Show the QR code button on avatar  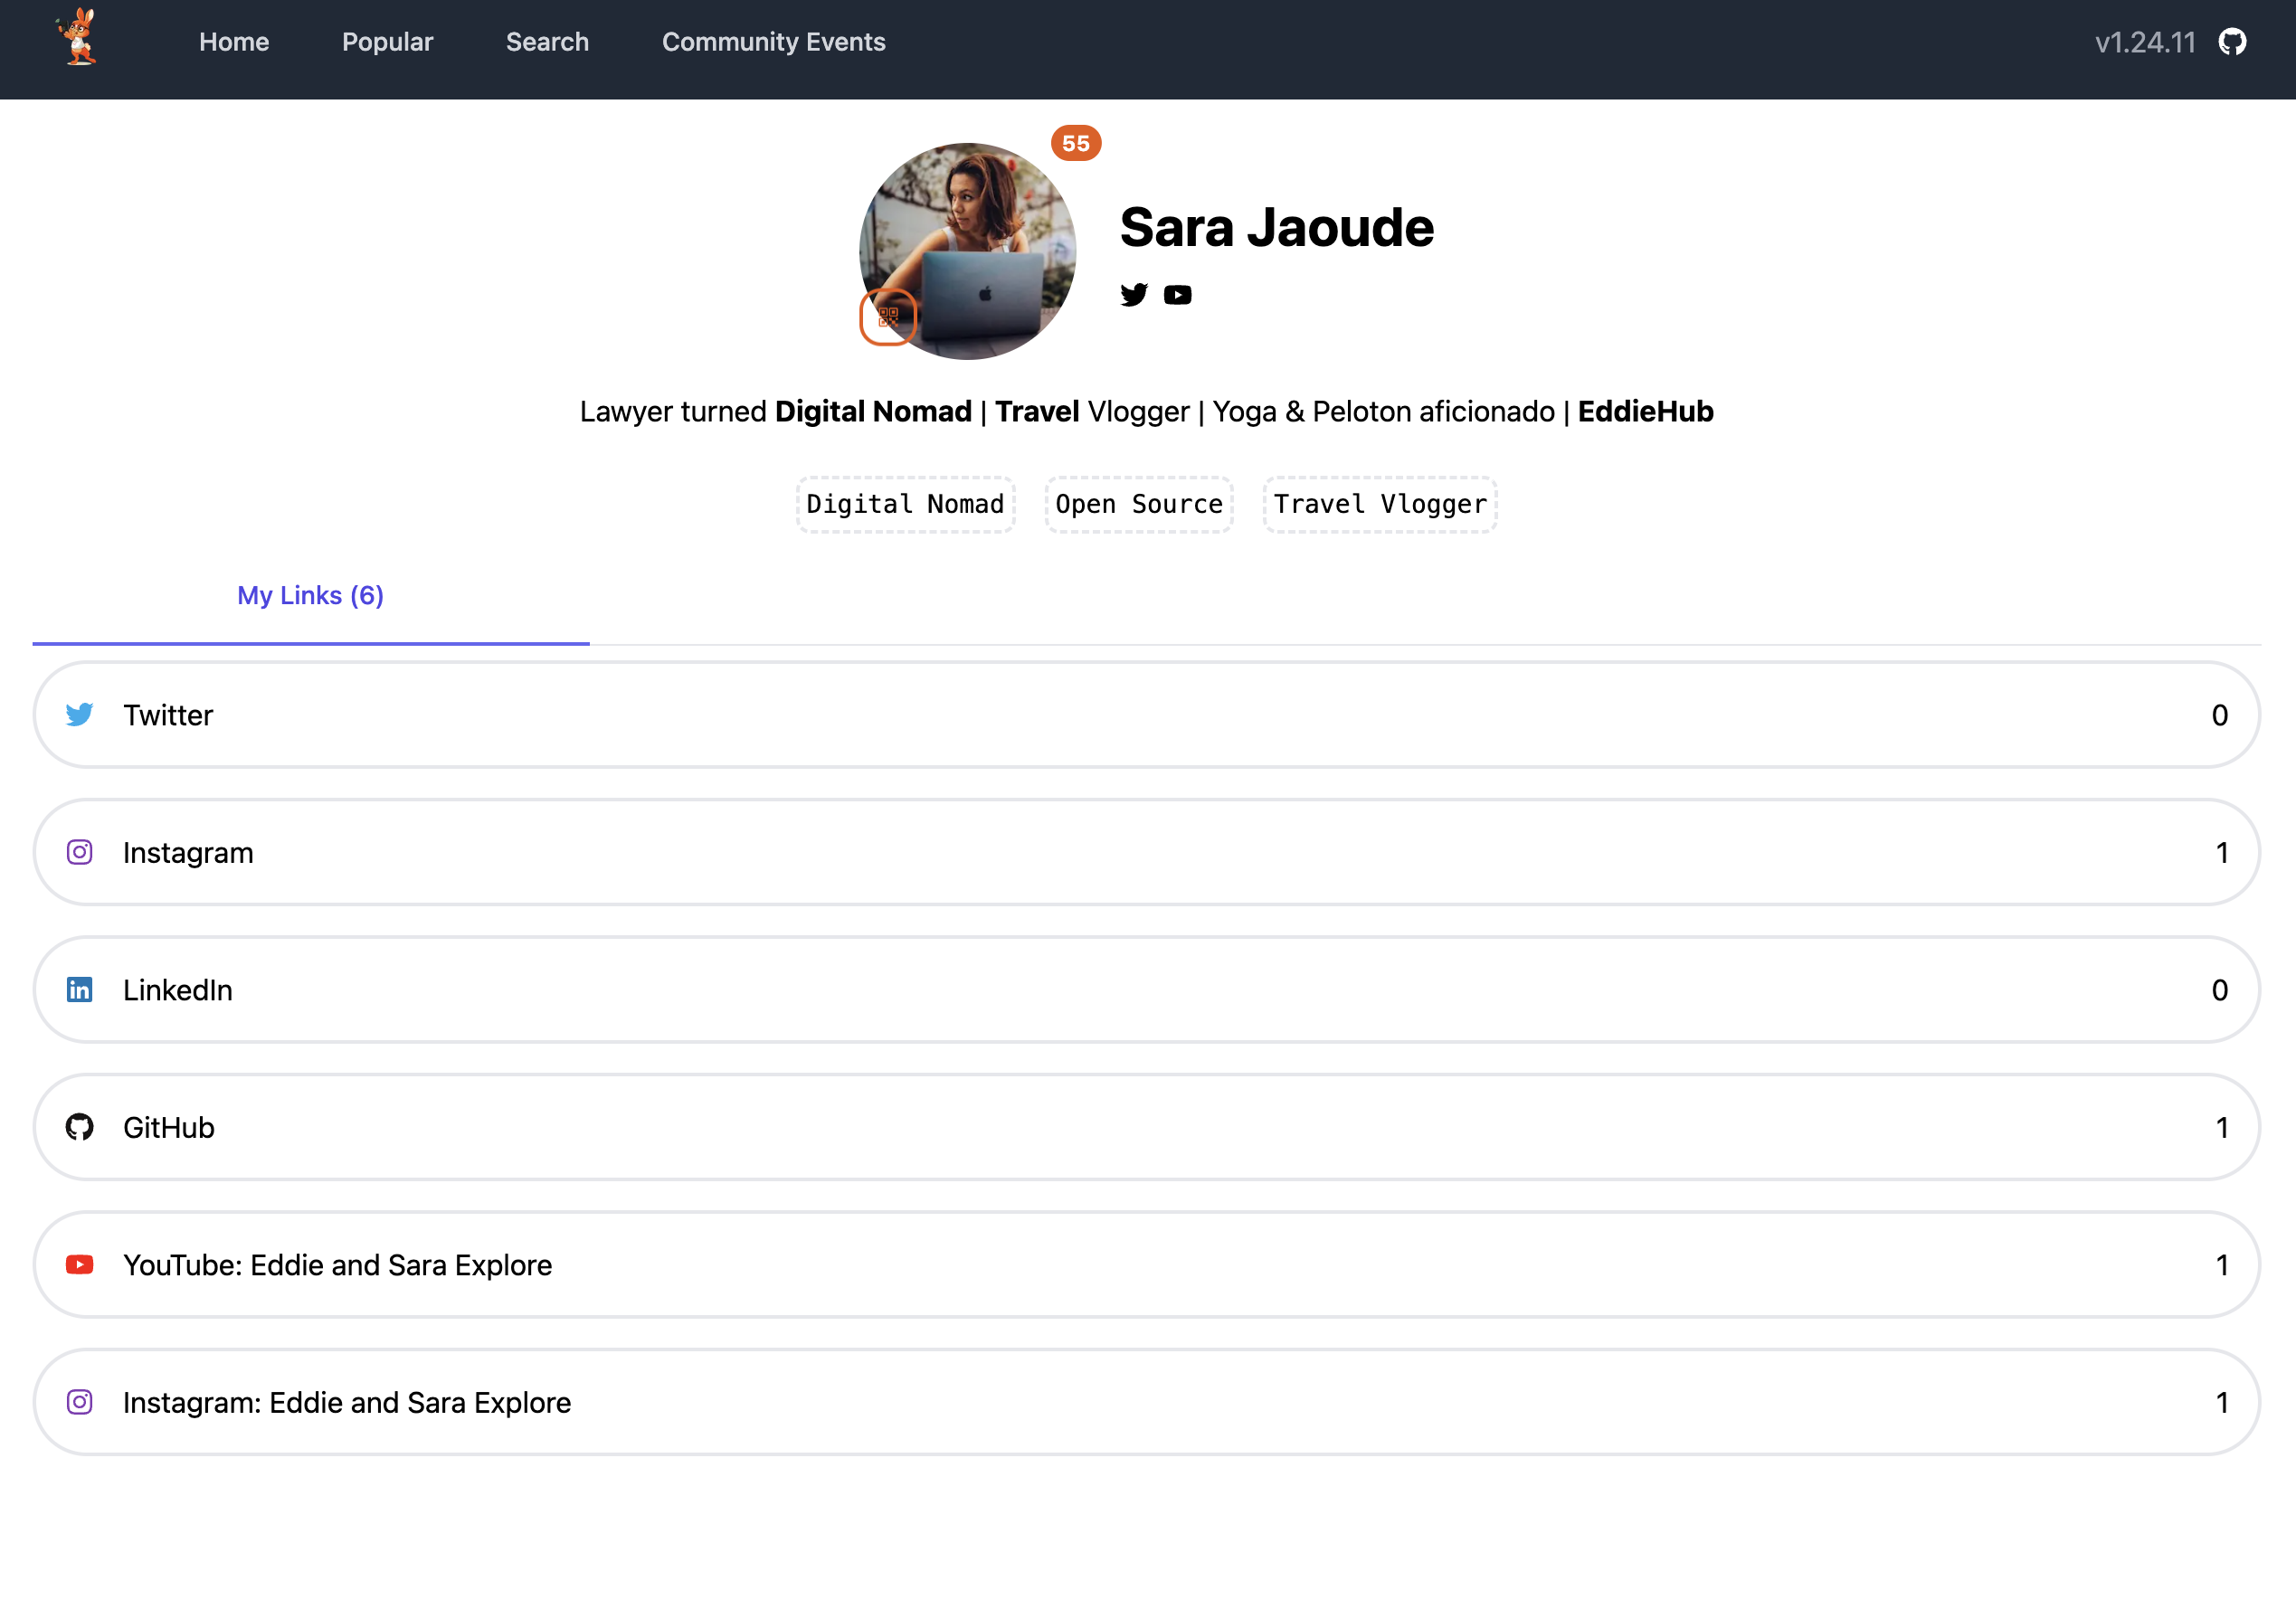[888, 317]
